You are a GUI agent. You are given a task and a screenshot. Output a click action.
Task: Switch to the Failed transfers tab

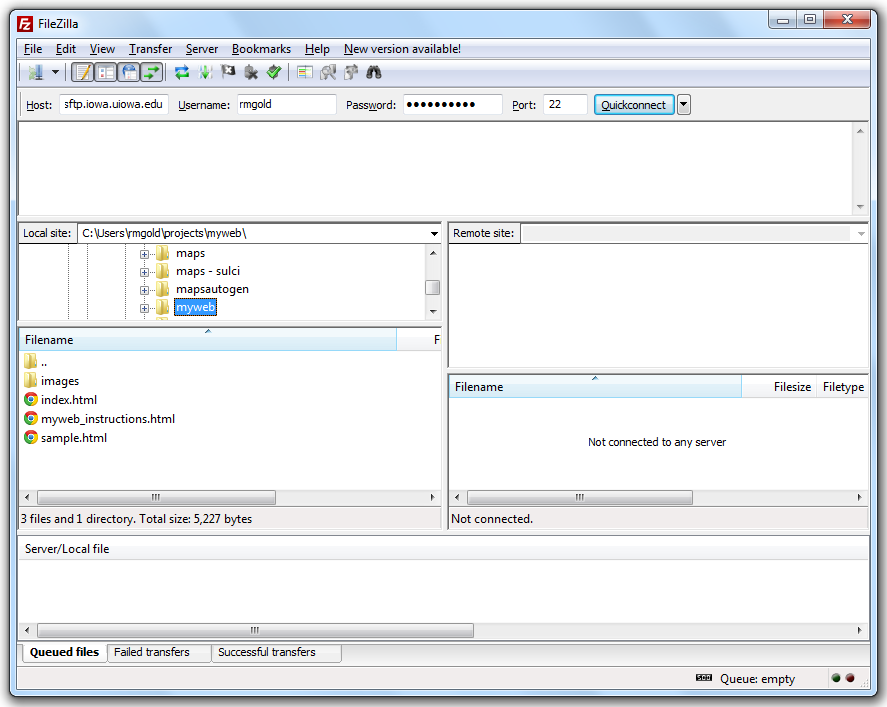tap(152, 652)
